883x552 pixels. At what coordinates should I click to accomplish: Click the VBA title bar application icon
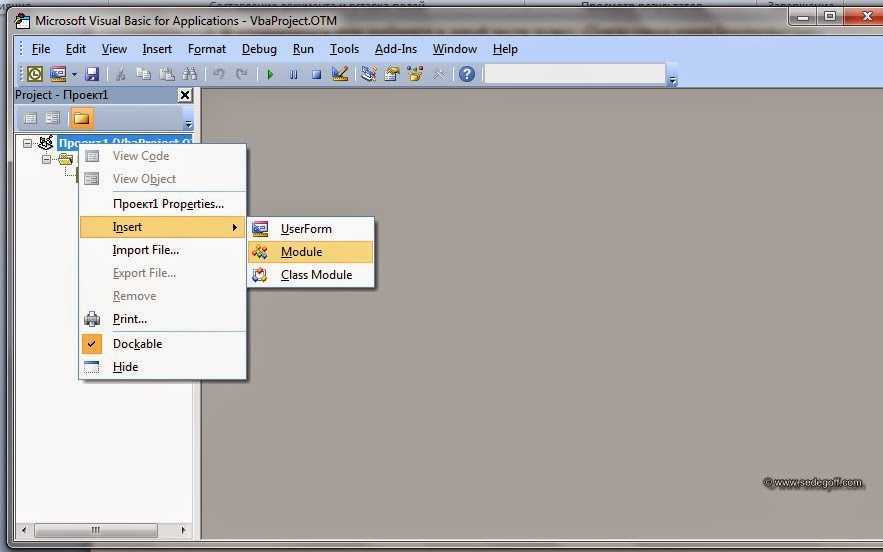(x=23, y=21)
